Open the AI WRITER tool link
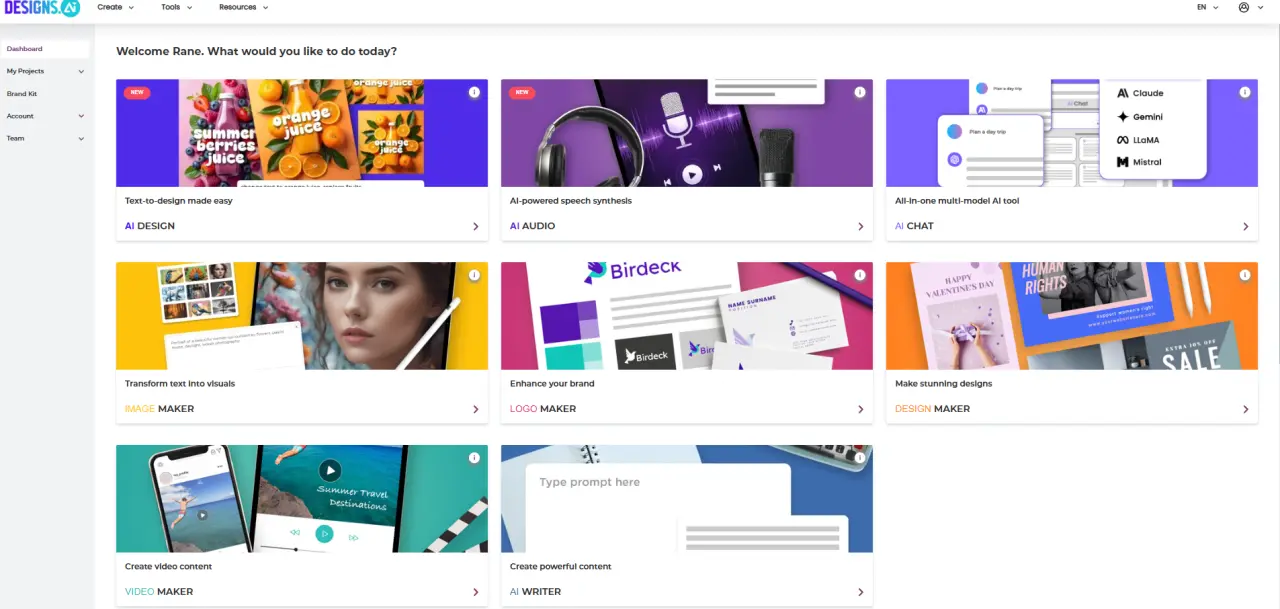This screenshot has height=609, width=1280. (535, 592)
